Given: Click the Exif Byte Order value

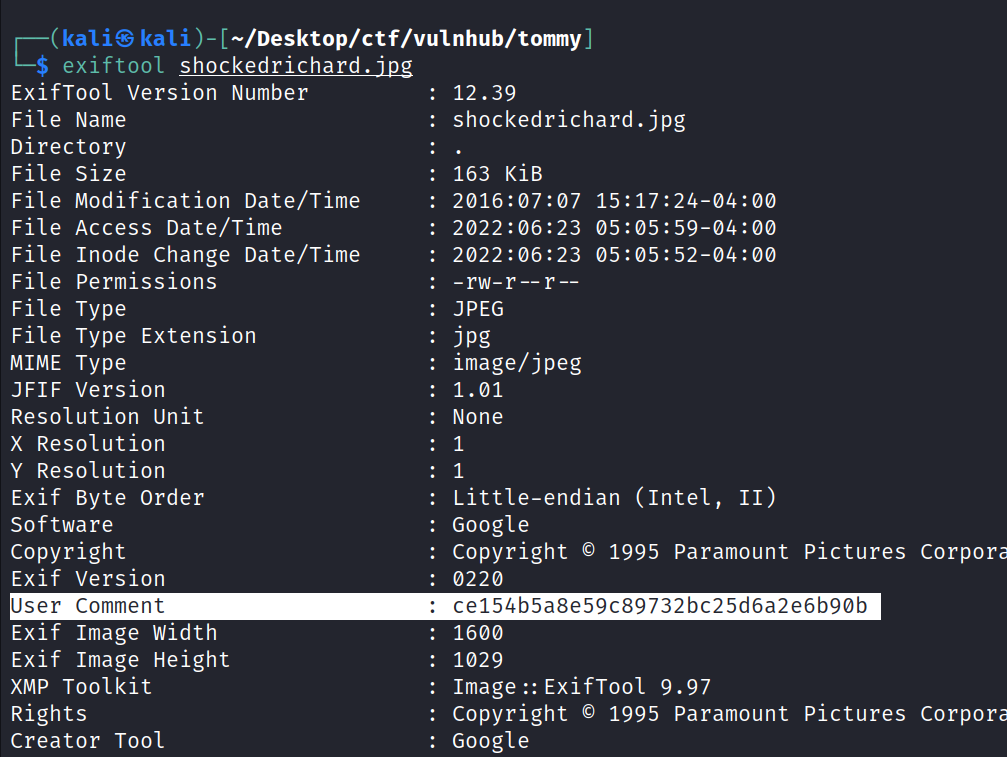Looking at the screenshot, I should click(614, 498).
